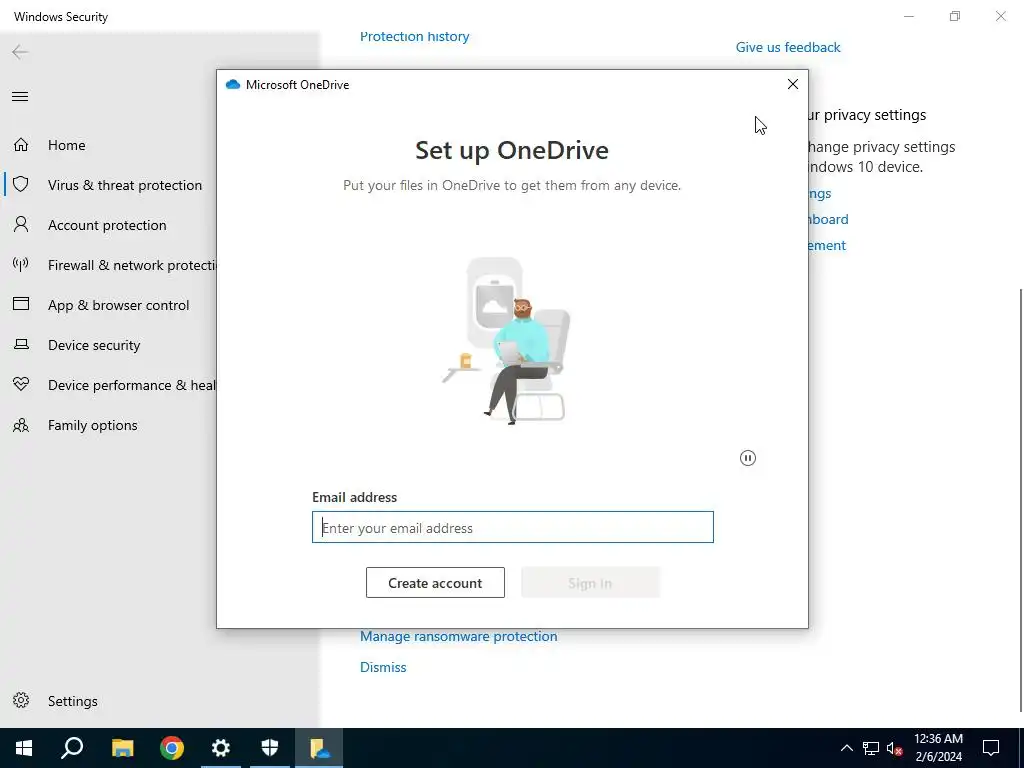Screen dimensions: 1024x768
Task: Go back with the Windows Security arrow
Action: (20, 52)
